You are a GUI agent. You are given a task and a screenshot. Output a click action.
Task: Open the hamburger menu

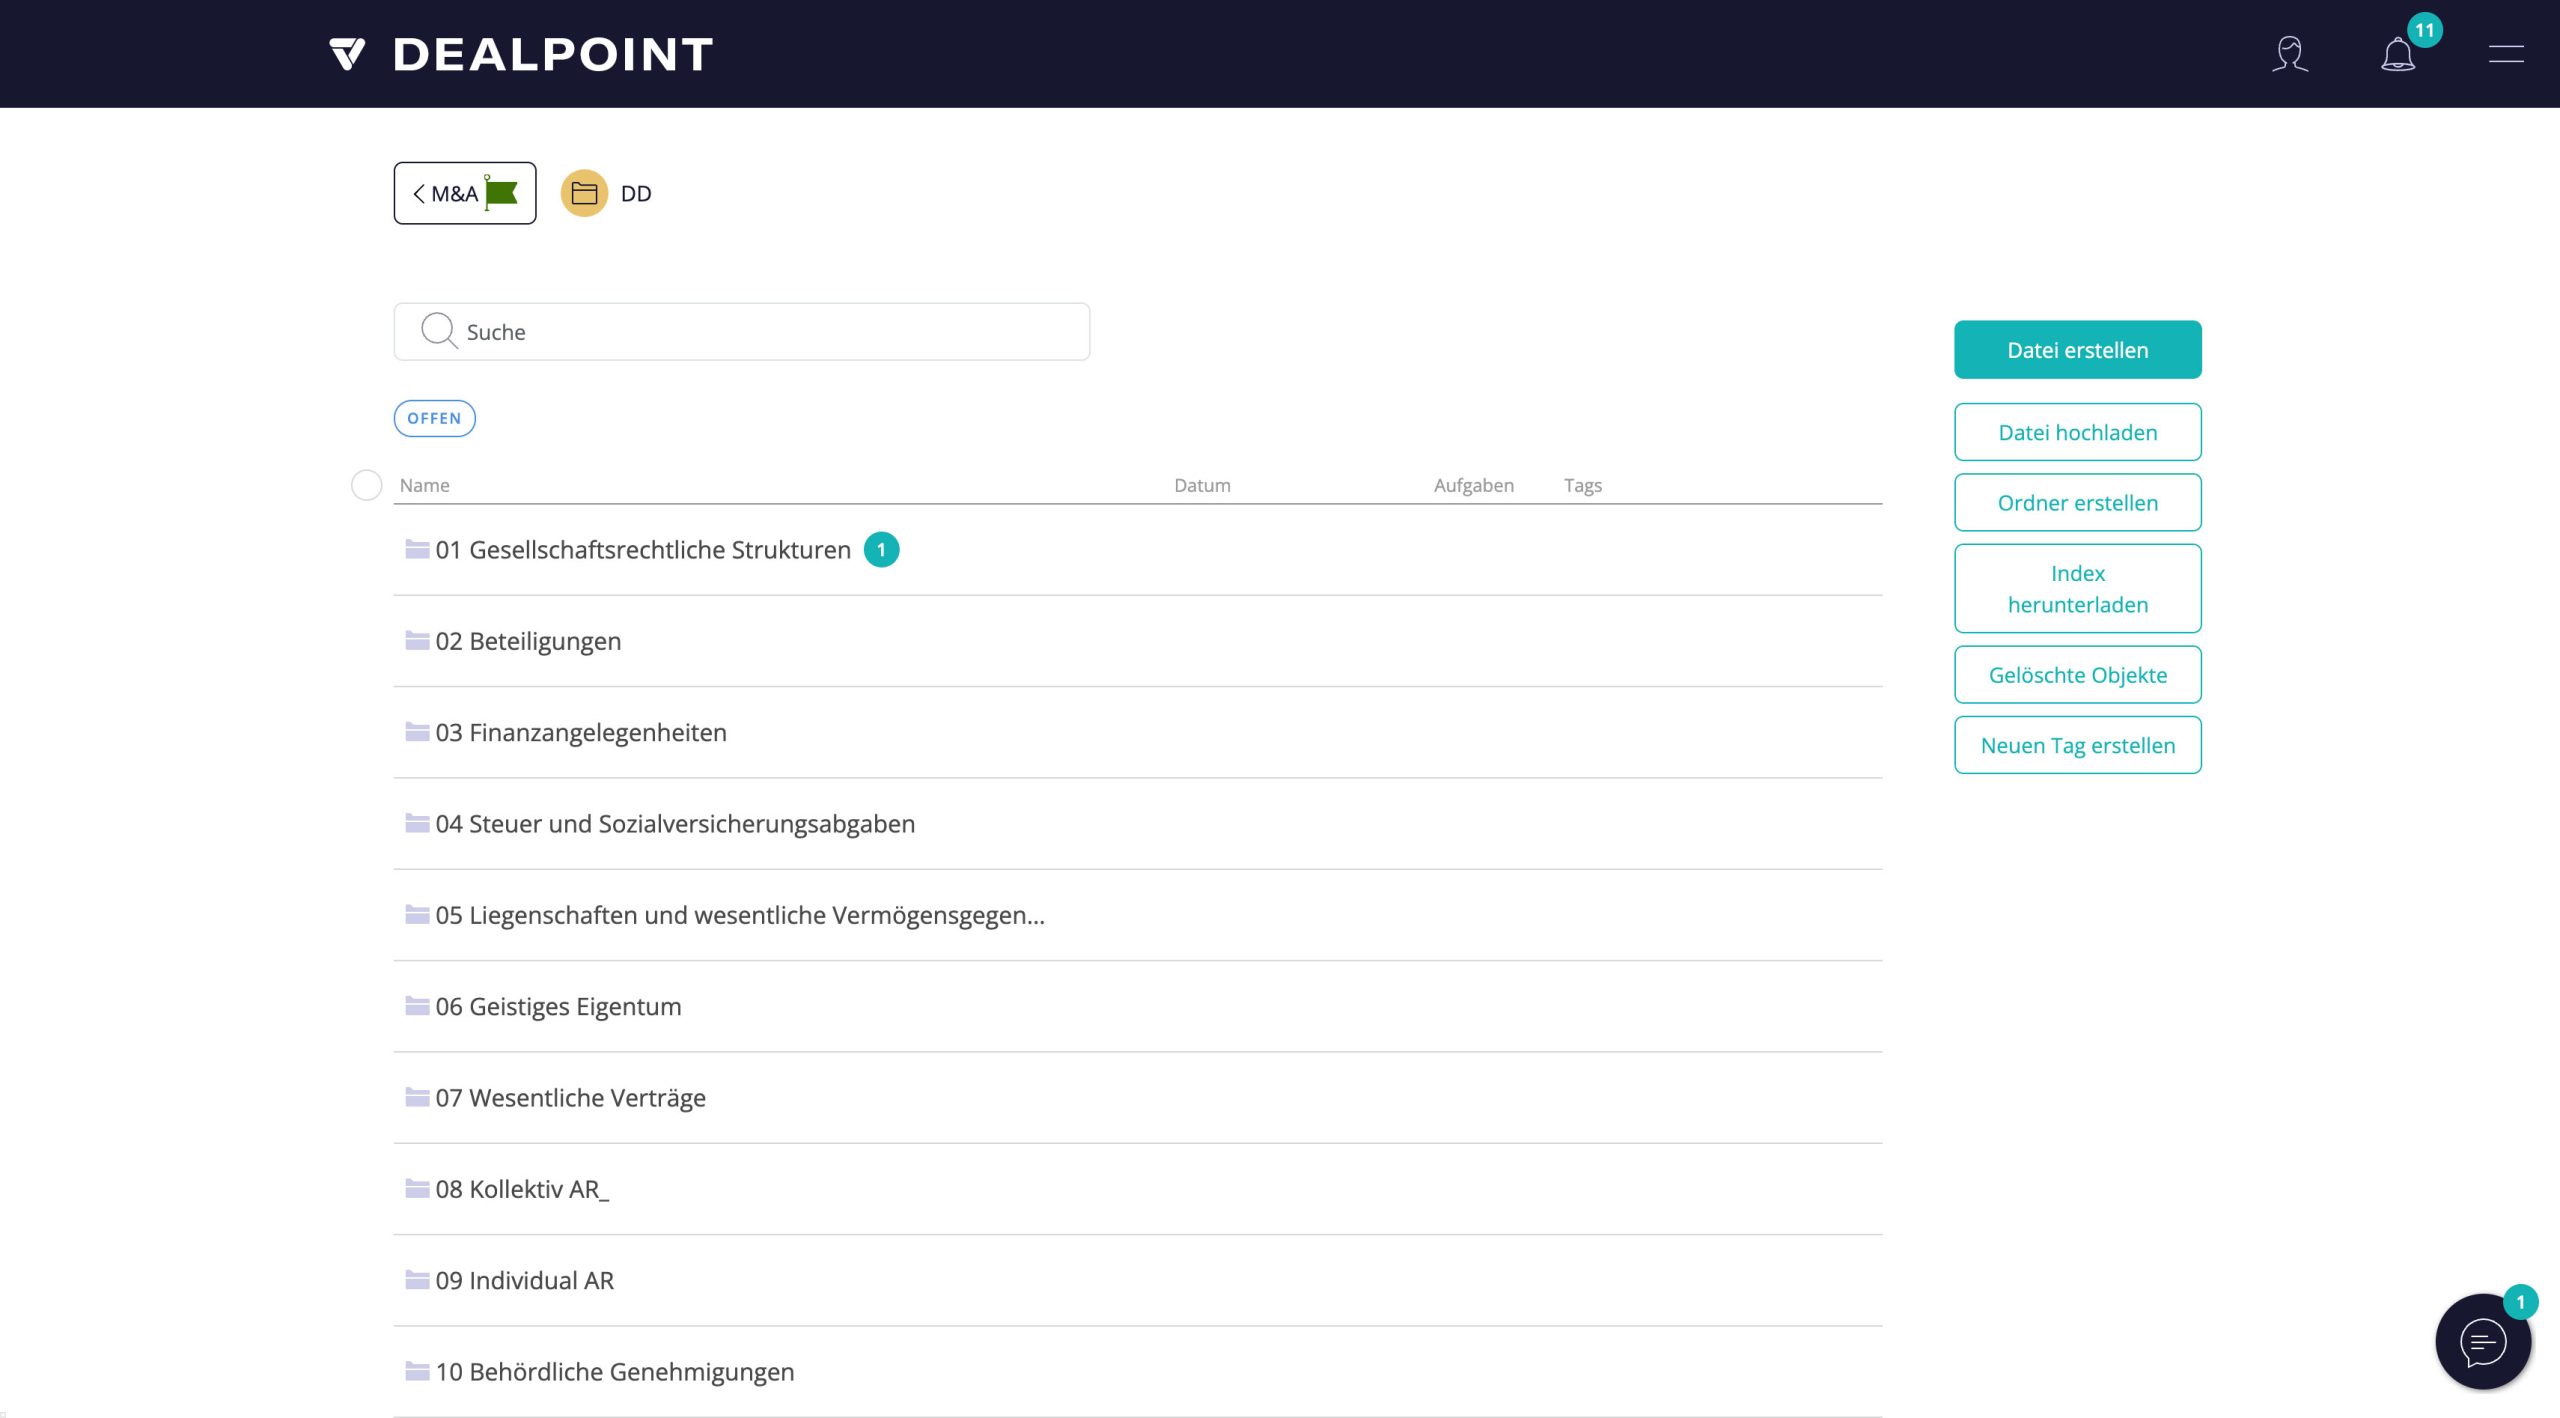tap(2506, 54)
